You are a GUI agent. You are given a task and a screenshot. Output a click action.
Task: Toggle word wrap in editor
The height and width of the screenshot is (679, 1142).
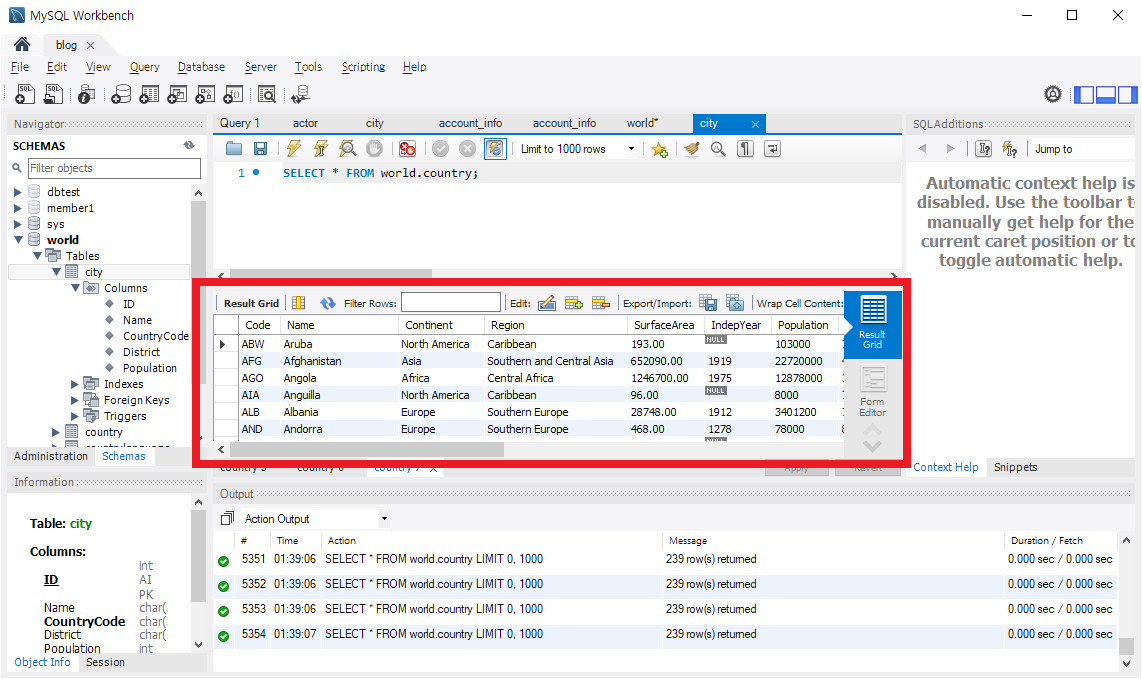[772, 149]
